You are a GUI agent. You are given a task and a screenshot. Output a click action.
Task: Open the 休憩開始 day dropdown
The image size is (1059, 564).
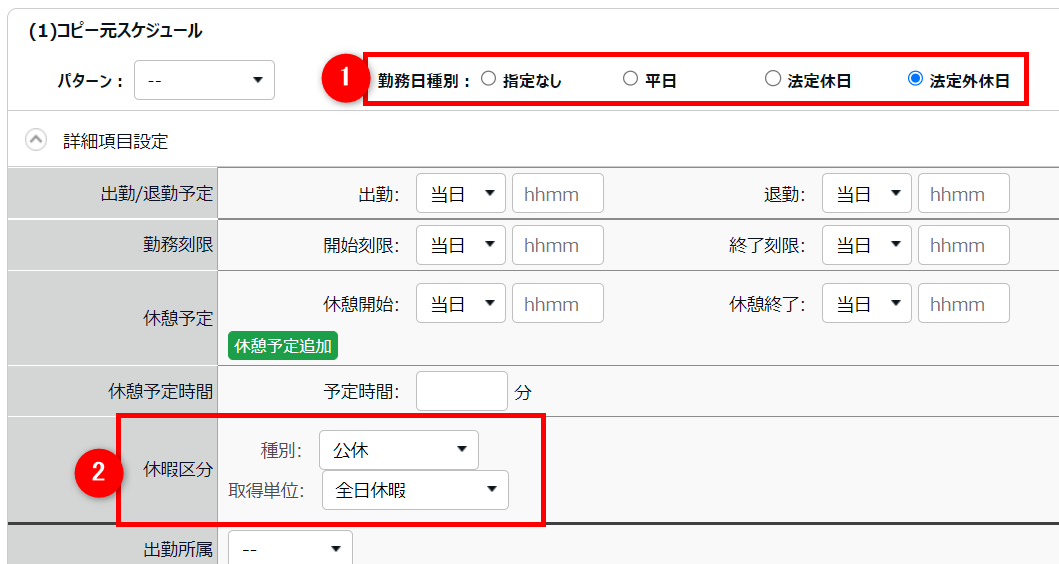click(x=461, y=303)
